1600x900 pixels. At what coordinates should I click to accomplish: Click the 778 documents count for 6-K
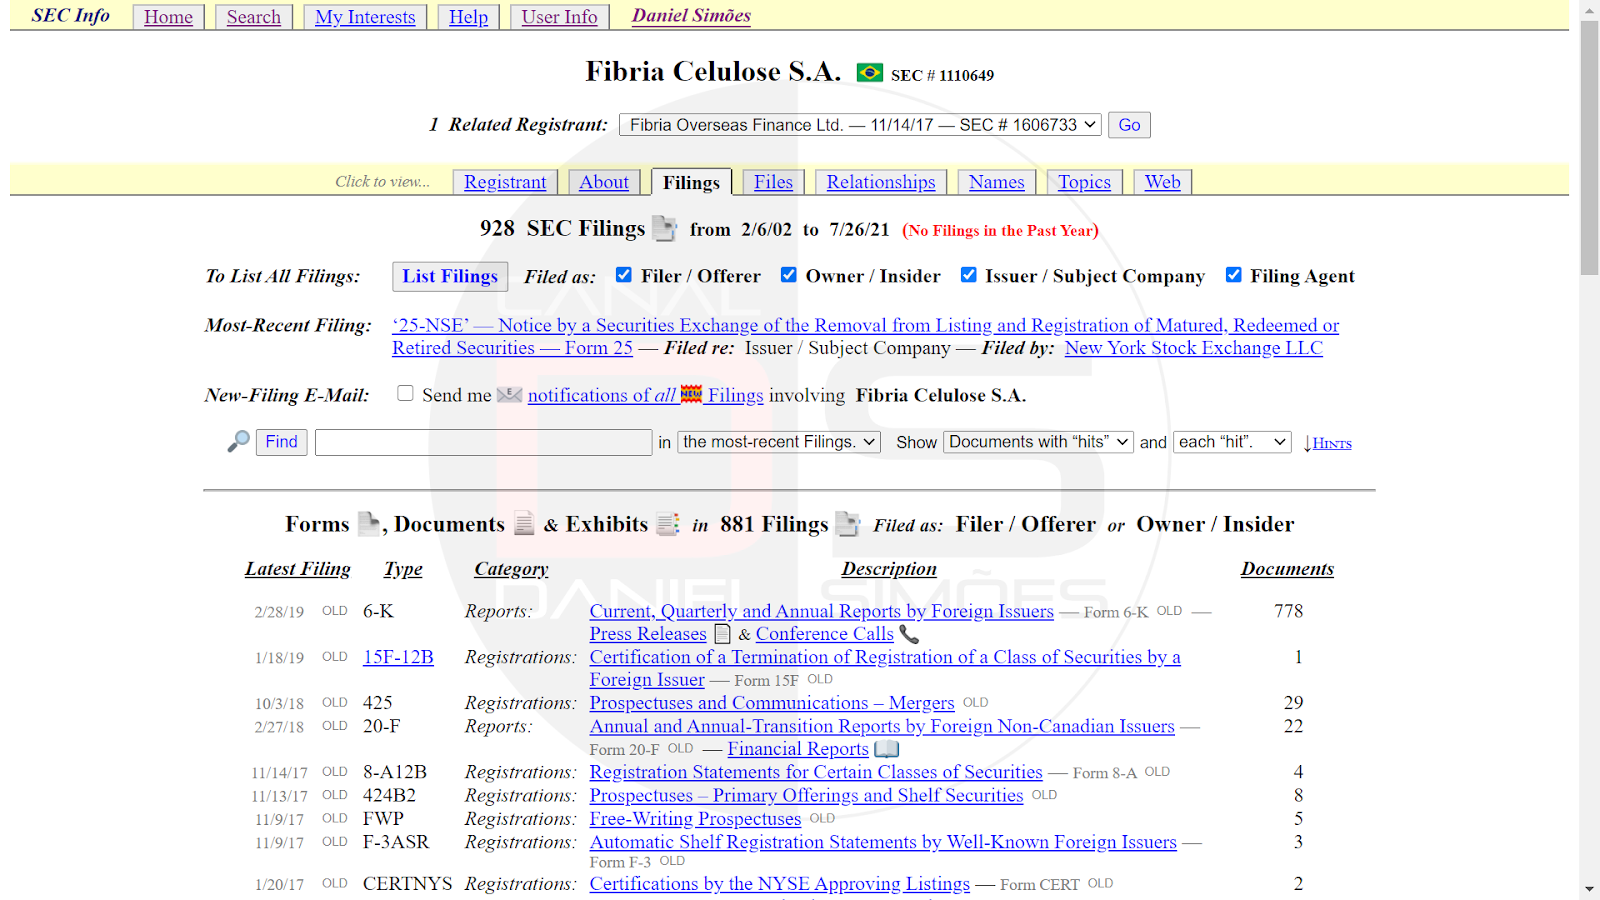pyautogui.click(x=1288, y=611)
